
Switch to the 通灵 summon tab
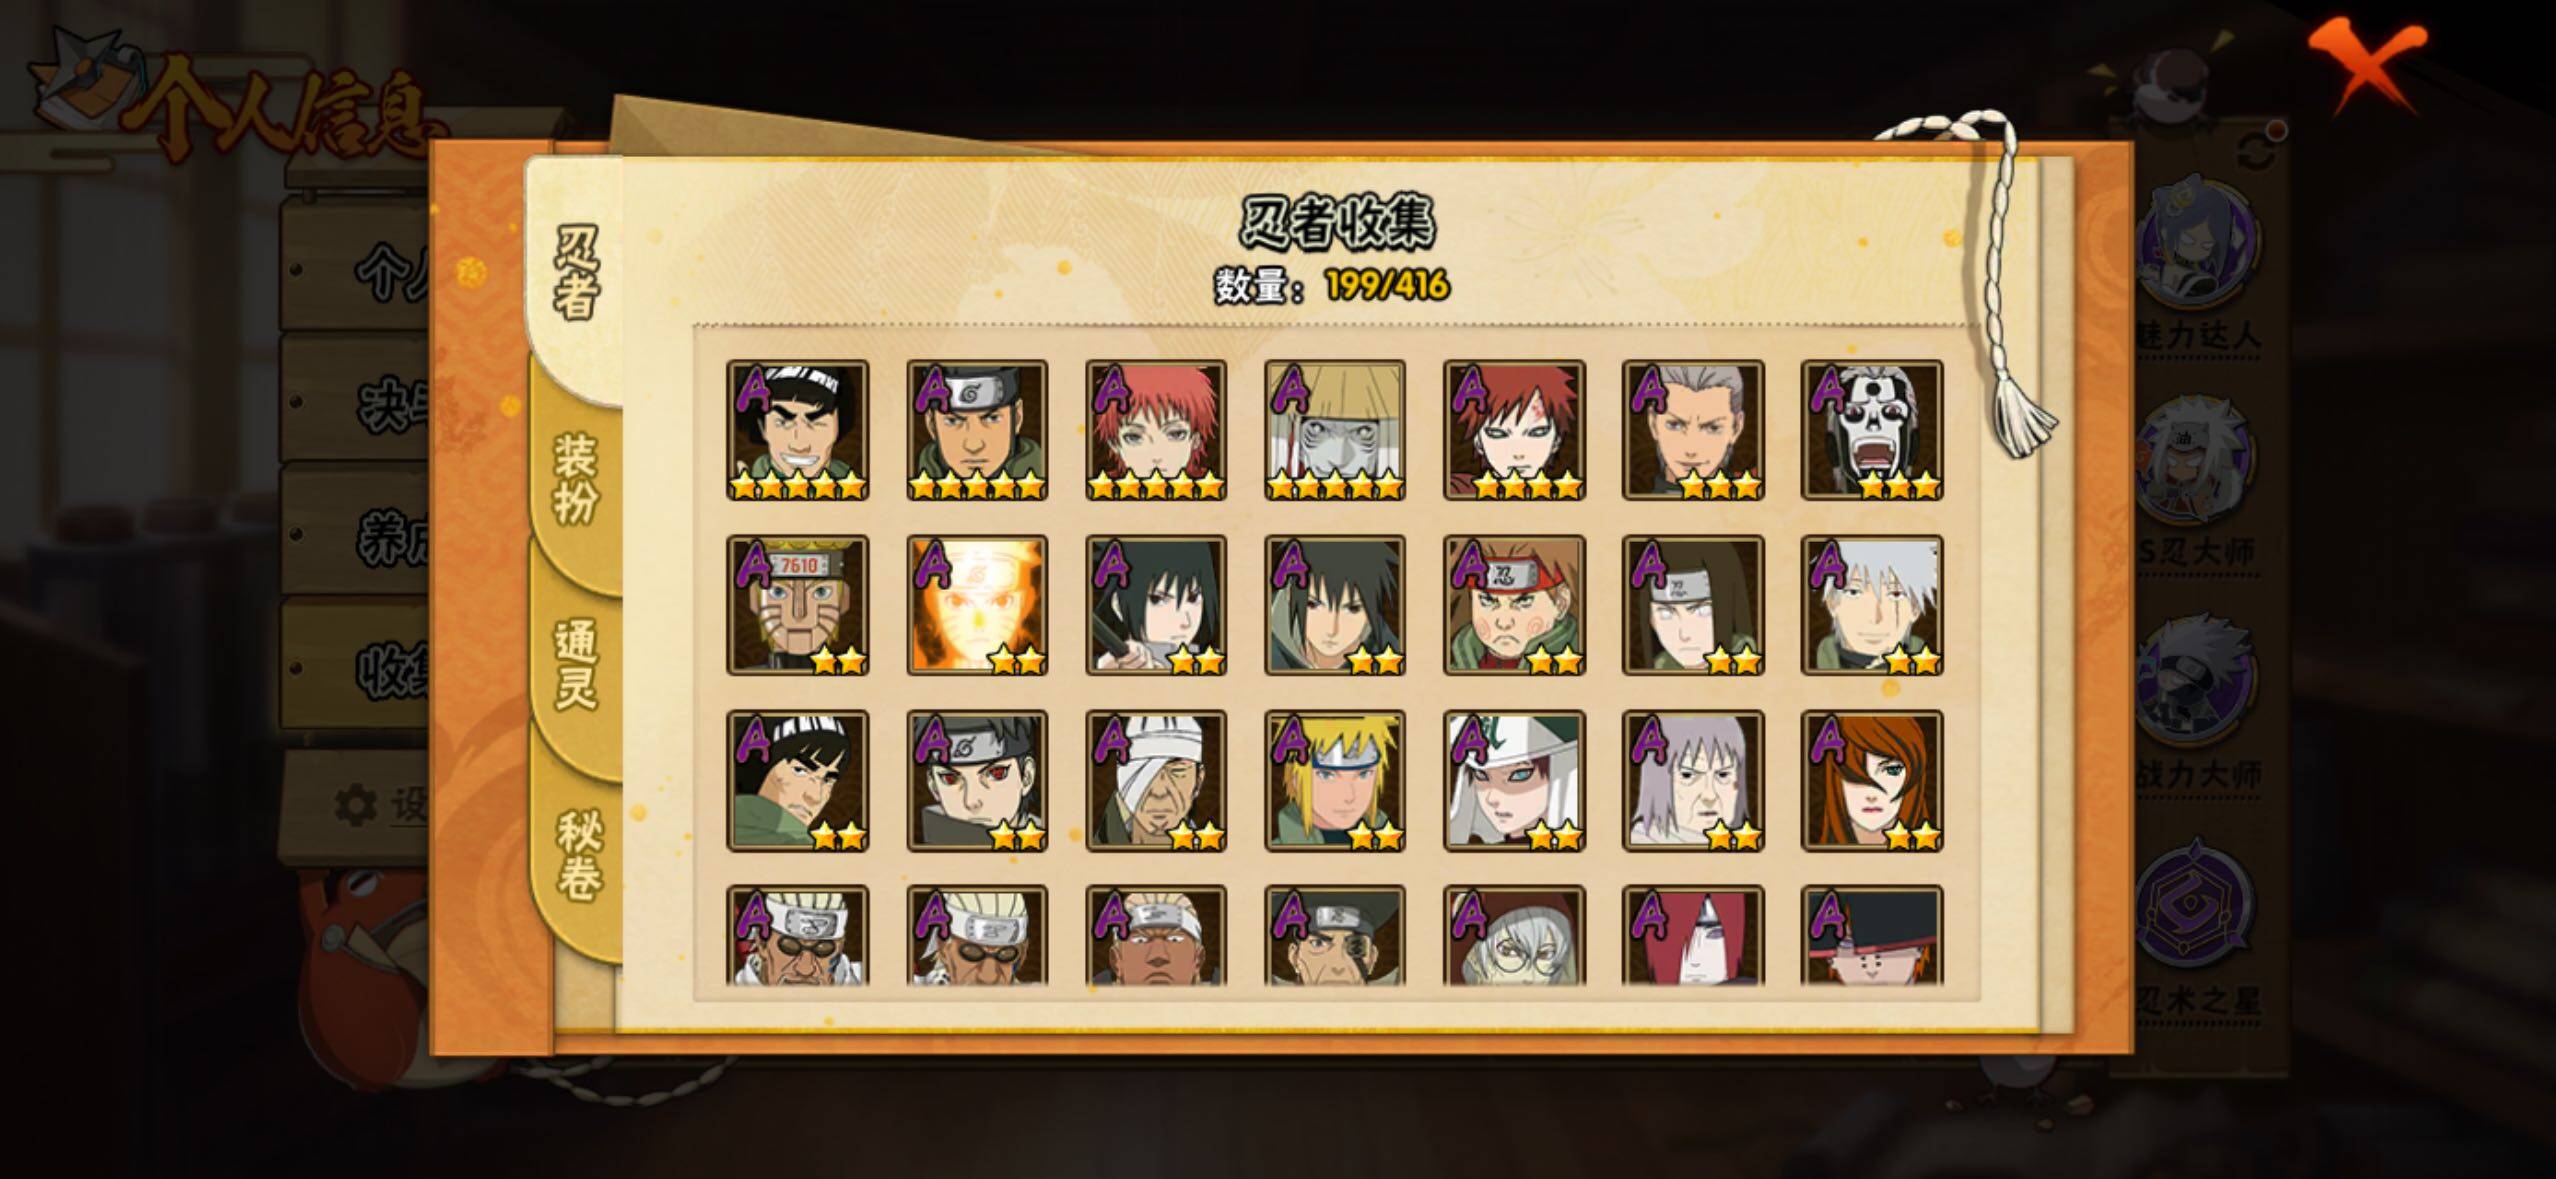pyautogui.click(x=576, y=665)
